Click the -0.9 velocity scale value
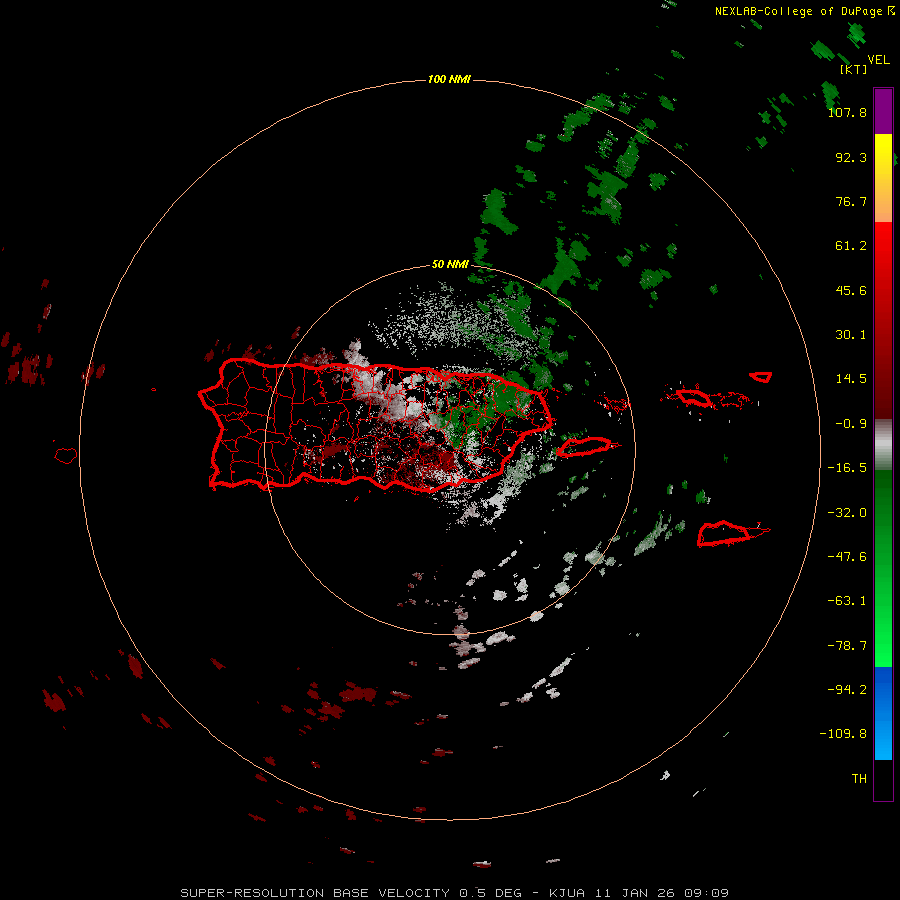 (851, 424)
